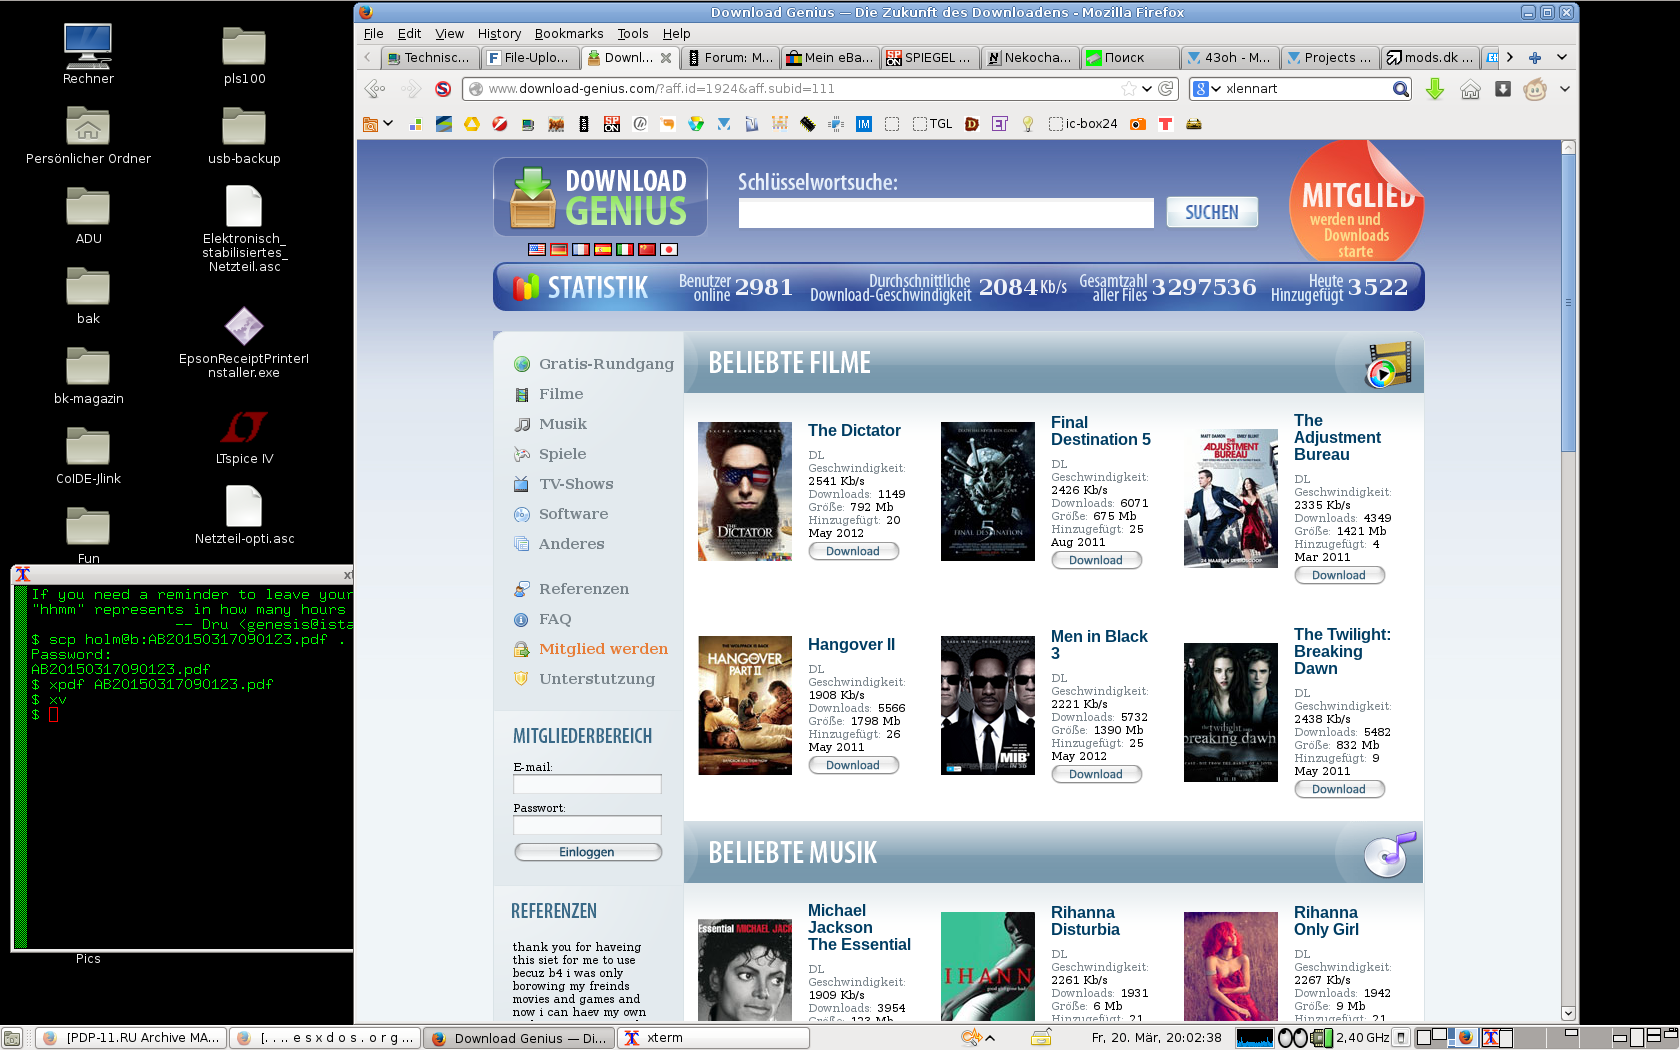
Task: Open the Hangover II title link
Action: [x=851, y=644]
